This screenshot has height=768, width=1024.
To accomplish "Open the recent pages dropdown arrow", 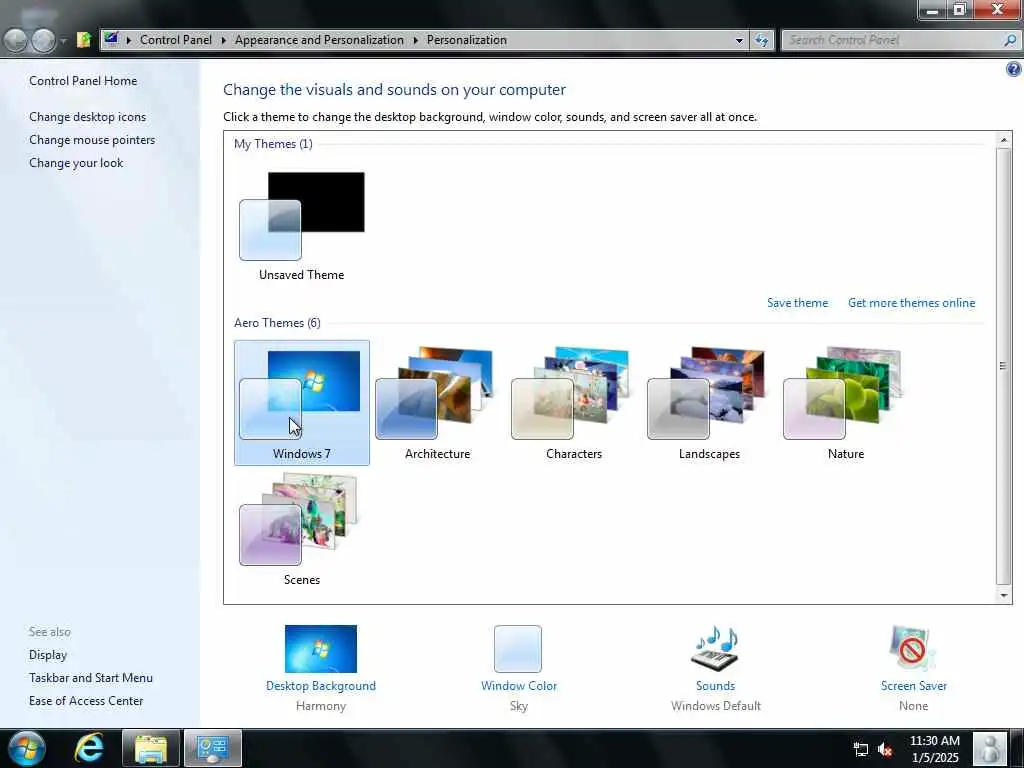I will coord(63,40).
